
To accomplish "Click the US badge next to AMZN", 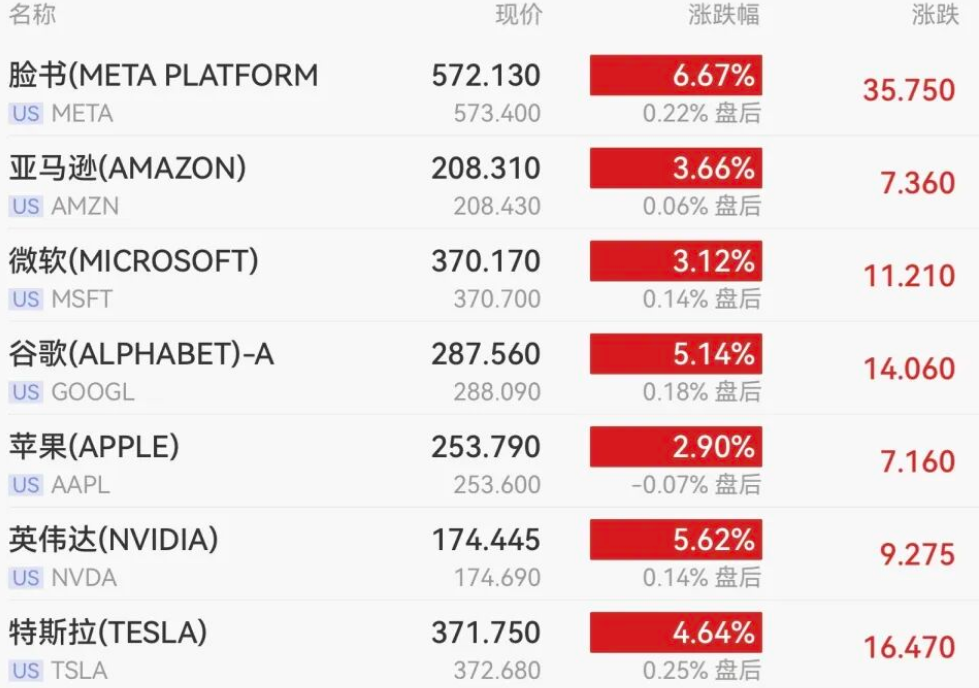I will point(26,207).
